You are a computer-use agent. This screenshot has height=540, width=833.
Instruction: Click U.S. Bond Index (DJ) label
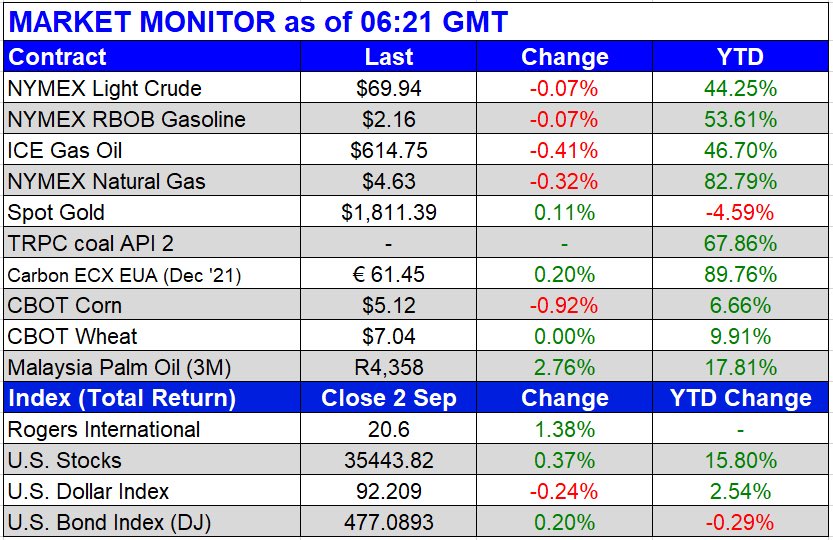tap(108, 522)
